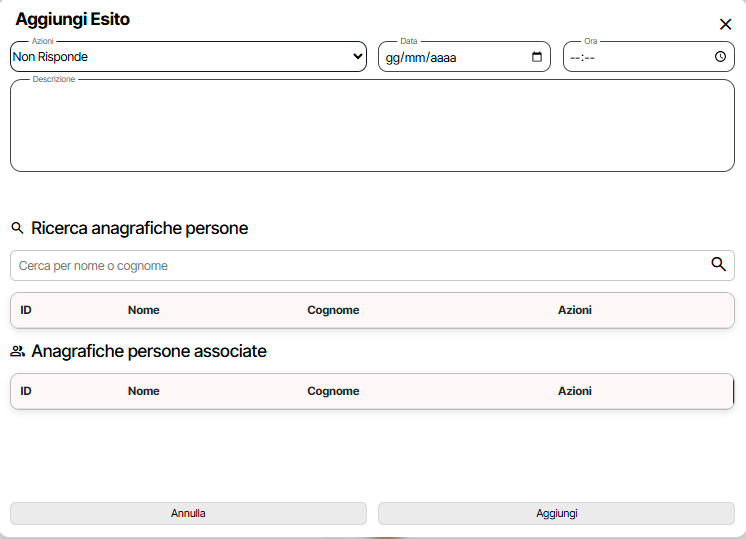The image size is (746, 539).
Task: Open the calendar picker in the Data field
Action: pos(537,57)
